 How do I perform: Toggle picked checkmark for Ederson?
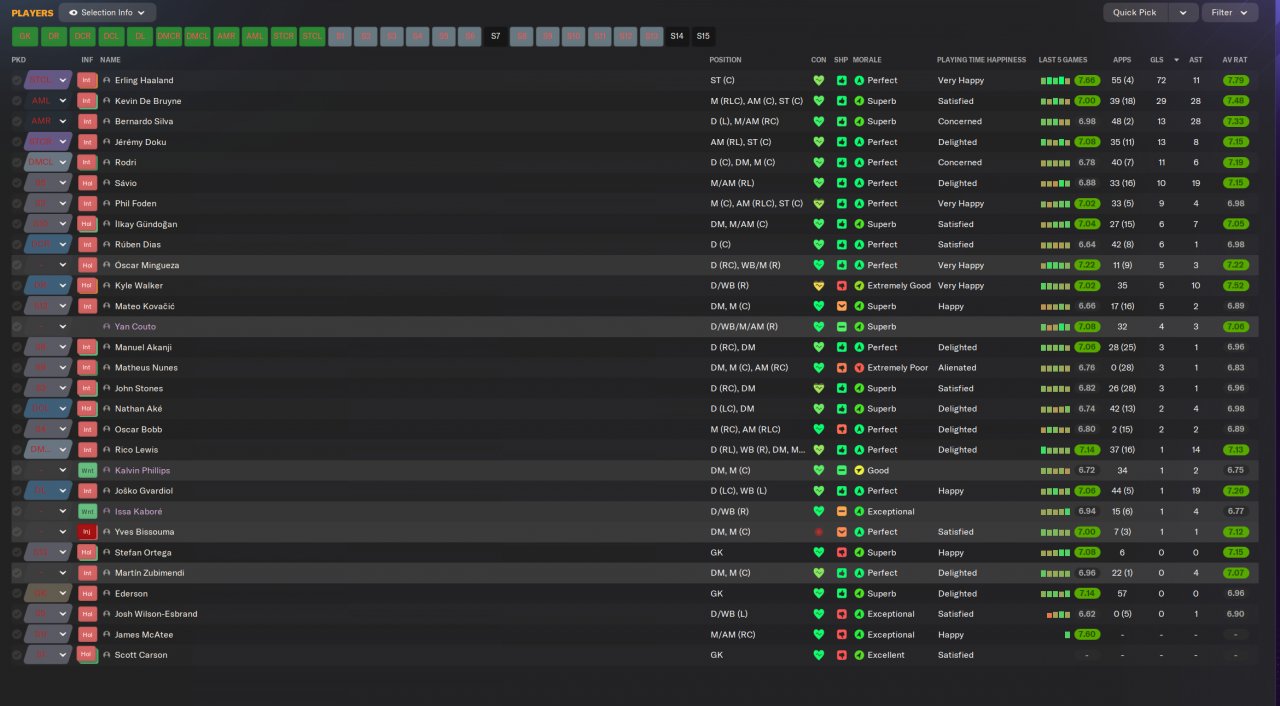[17, 593]
